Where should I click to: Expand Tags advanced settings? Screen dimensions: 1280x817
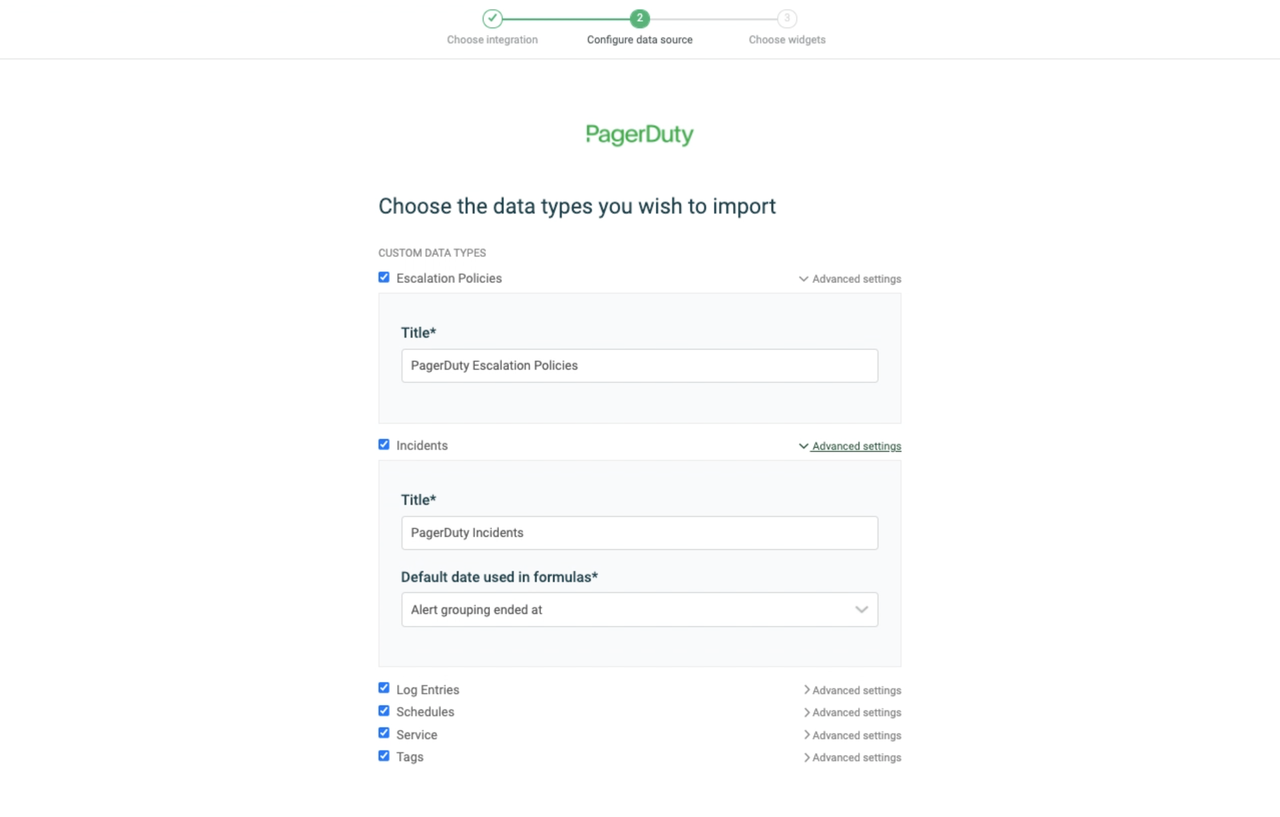click(852, 758)
